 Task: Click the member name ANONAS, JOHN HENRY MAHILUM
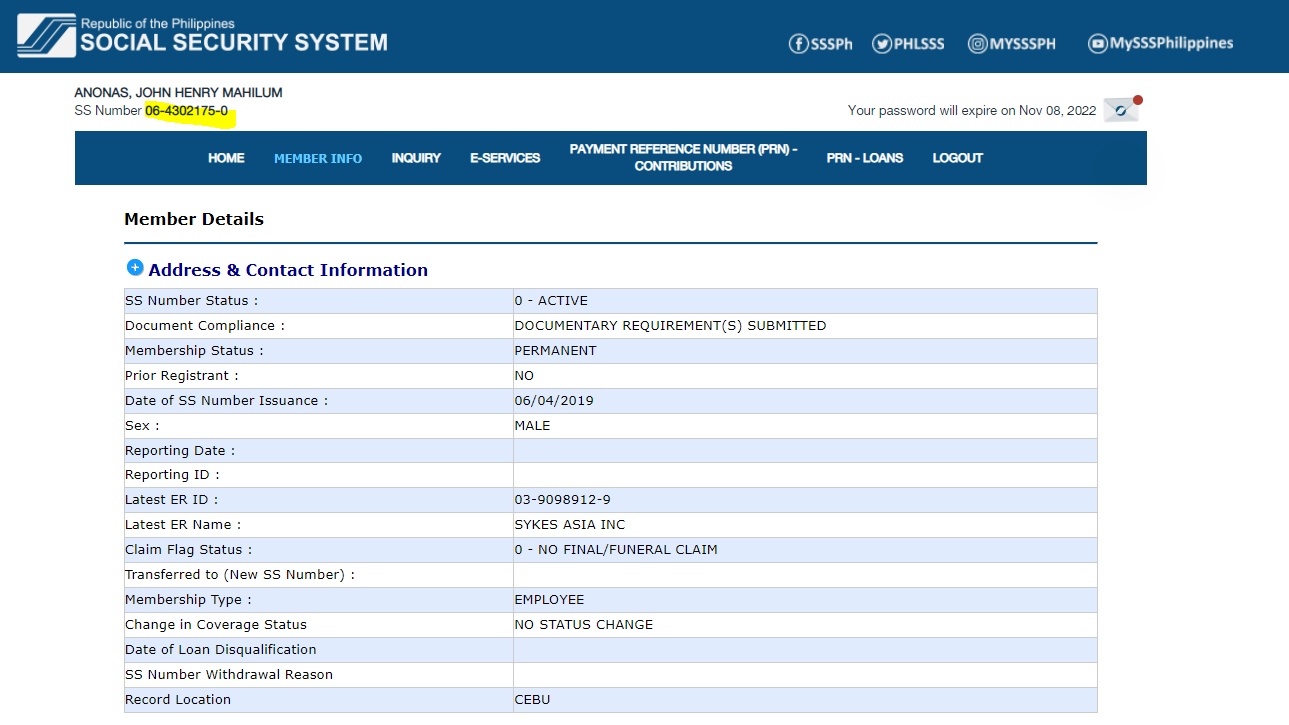click(x=178, y=93)
